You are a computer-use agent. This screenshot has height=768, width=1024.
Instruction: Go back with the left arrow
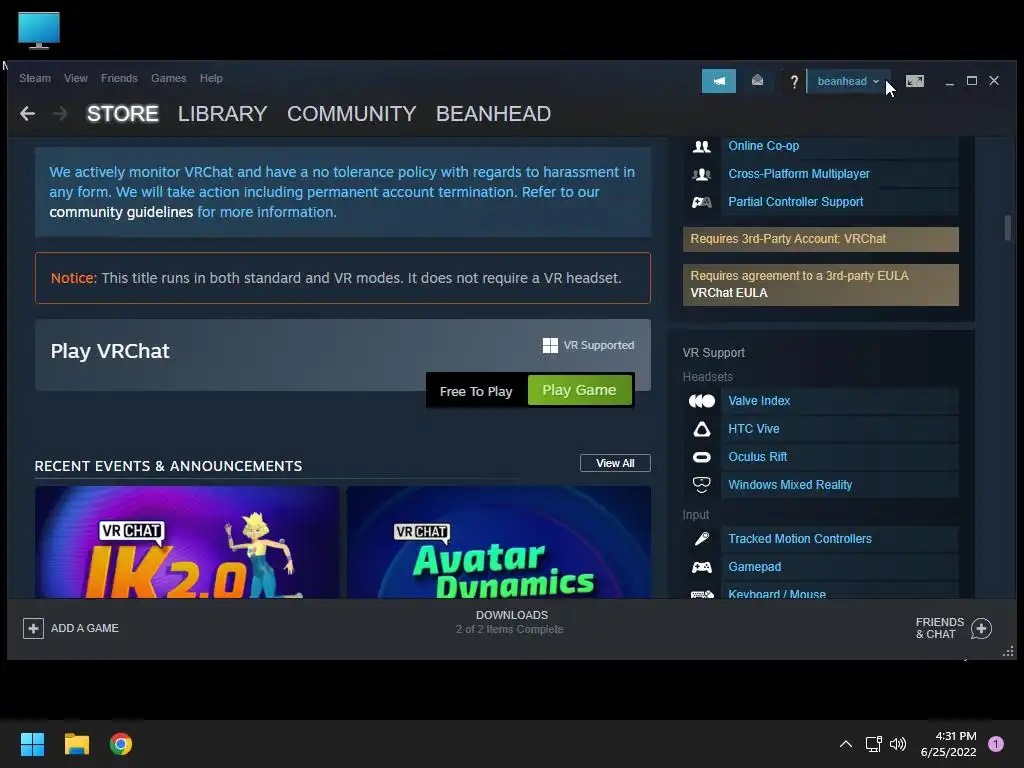(x=27, y=114)
